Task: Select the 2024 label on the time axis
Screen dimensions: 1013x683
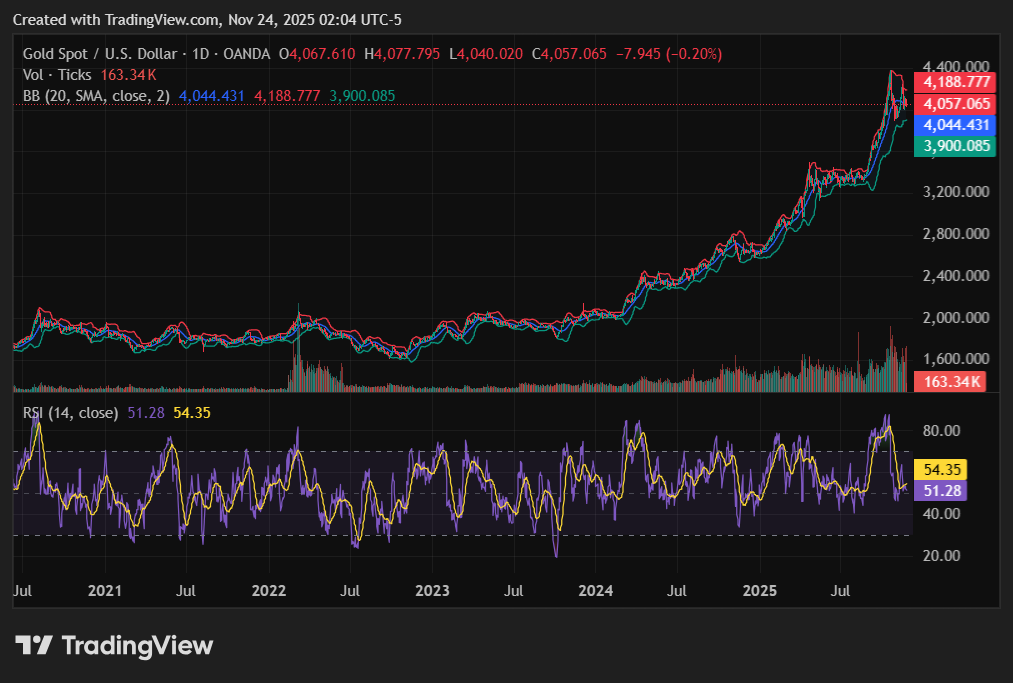Action: click(596, 592)
